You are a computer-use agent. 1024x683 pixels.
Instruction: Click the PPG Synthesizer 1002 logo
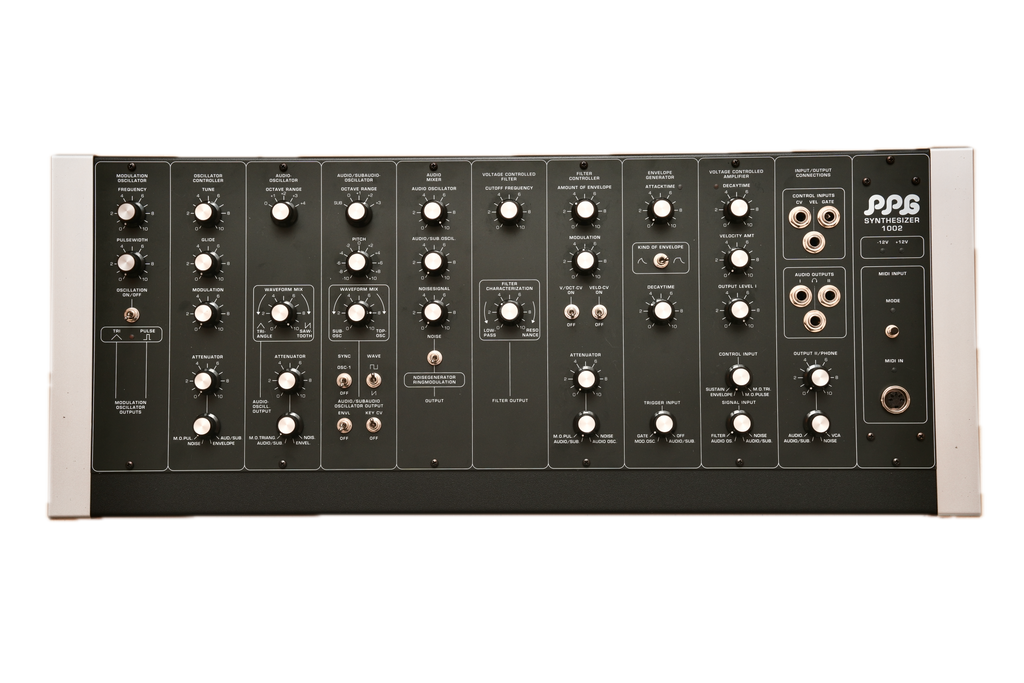click(x=892, y=213)
